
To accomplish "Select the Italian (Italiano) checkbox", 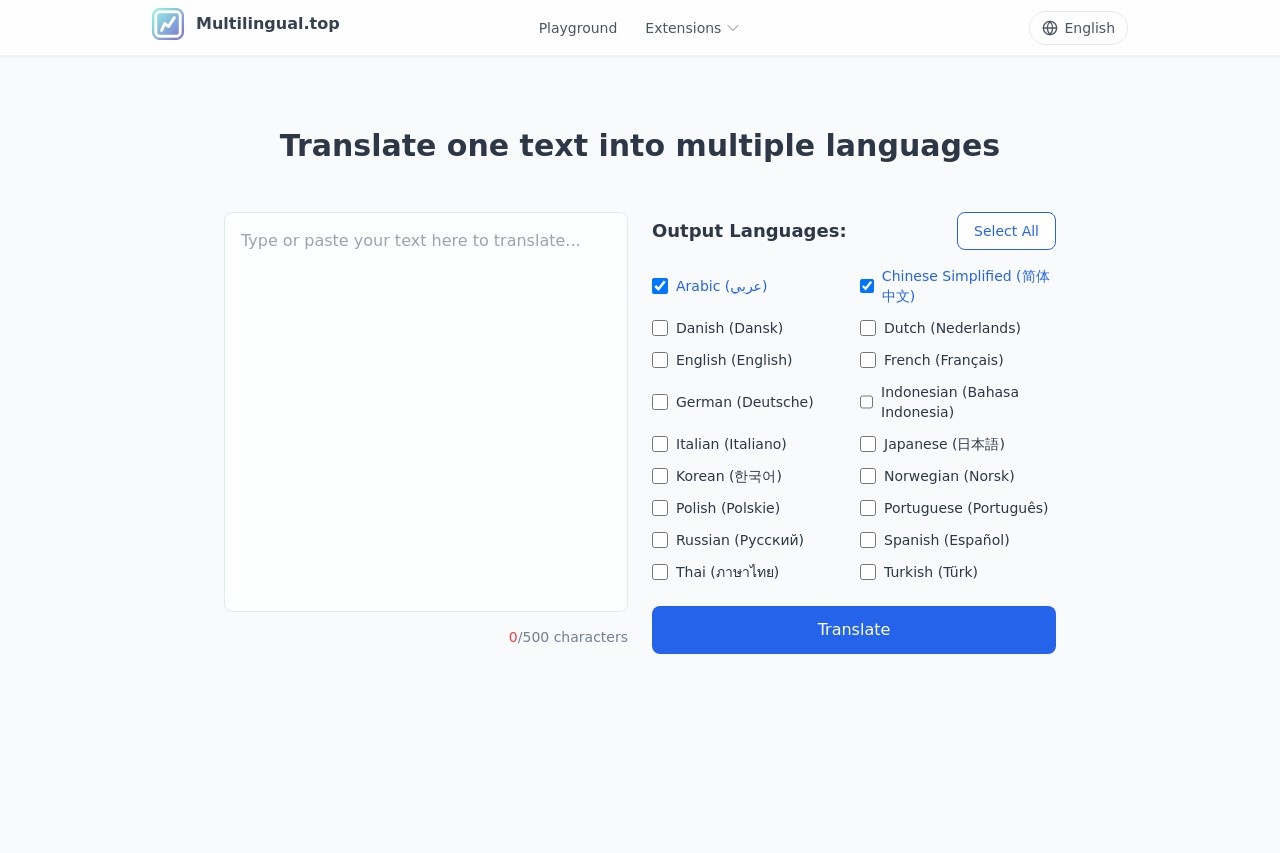I will 660,444.
